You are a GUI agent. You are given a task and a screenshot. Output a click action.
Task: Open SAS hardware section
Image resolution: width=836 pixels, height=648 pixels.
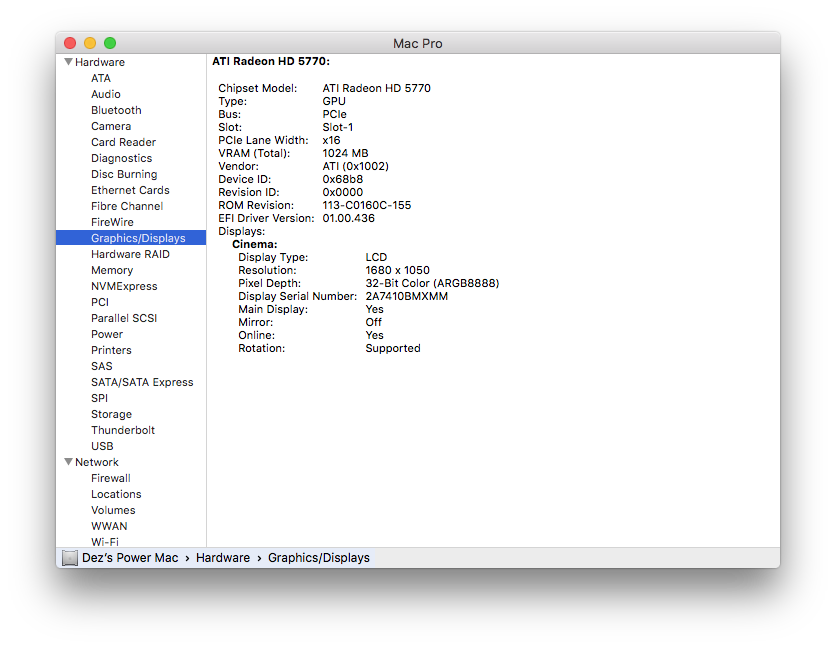(x=101, y=366)
